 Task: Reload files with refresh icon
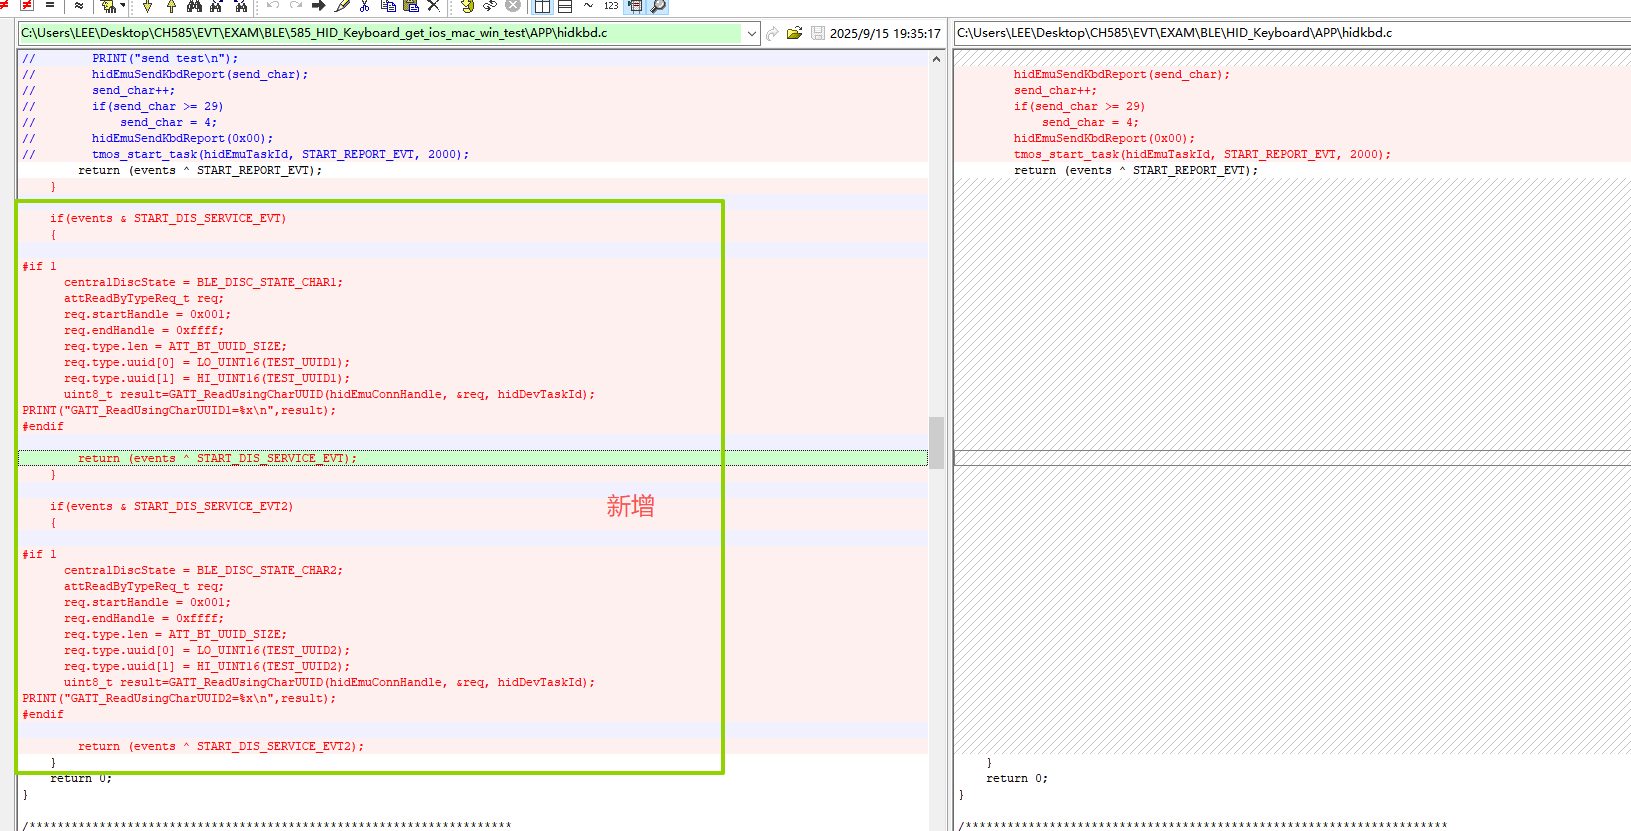tap(490, 5)
